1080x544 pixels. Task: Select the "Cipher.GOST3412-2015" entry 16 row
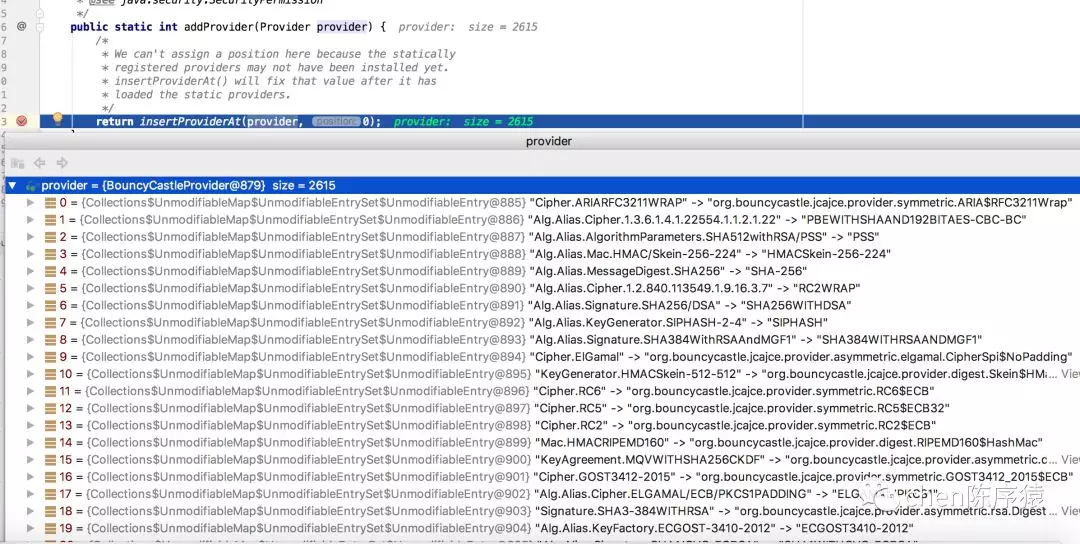tap(541, 477)
